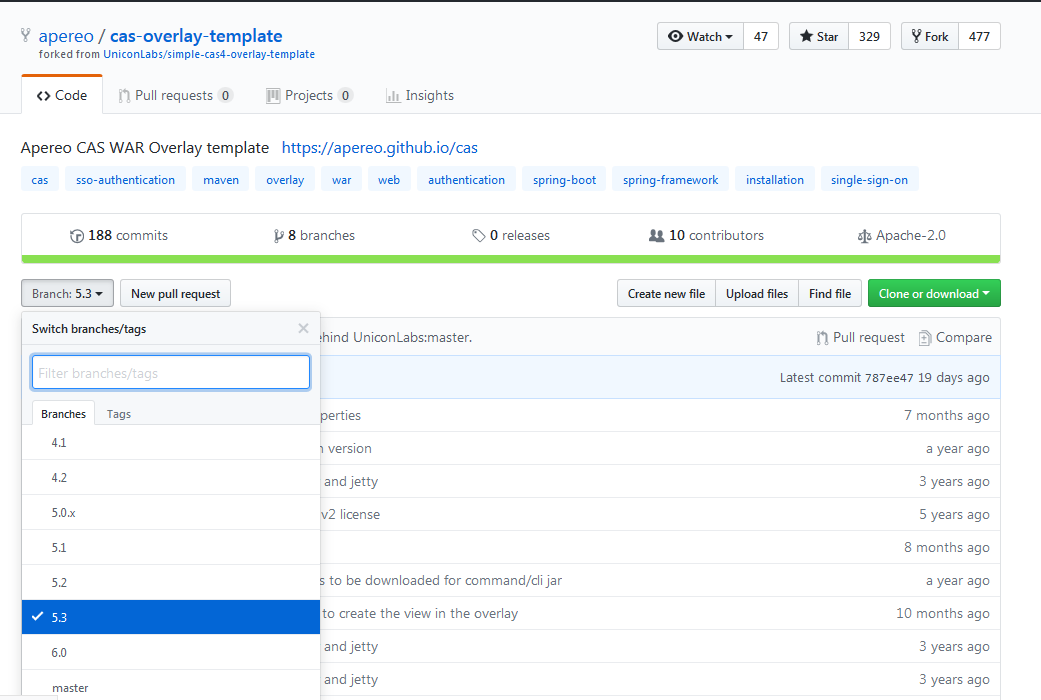Click the compare icon beside Compare

coord(925,338)
